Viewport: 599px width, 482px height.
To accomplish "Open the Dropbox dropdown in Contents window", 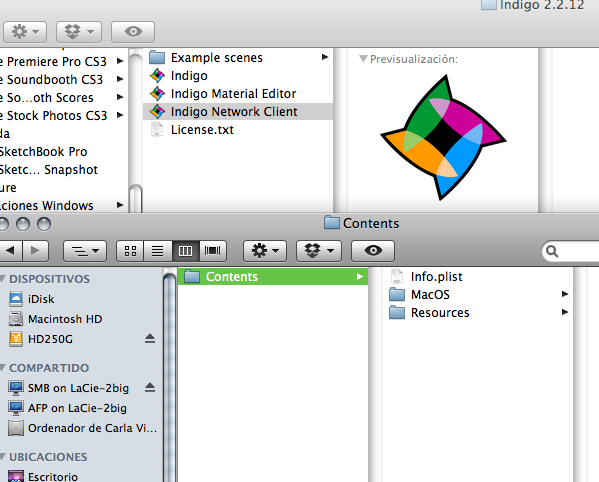I will tap(319, 251).
